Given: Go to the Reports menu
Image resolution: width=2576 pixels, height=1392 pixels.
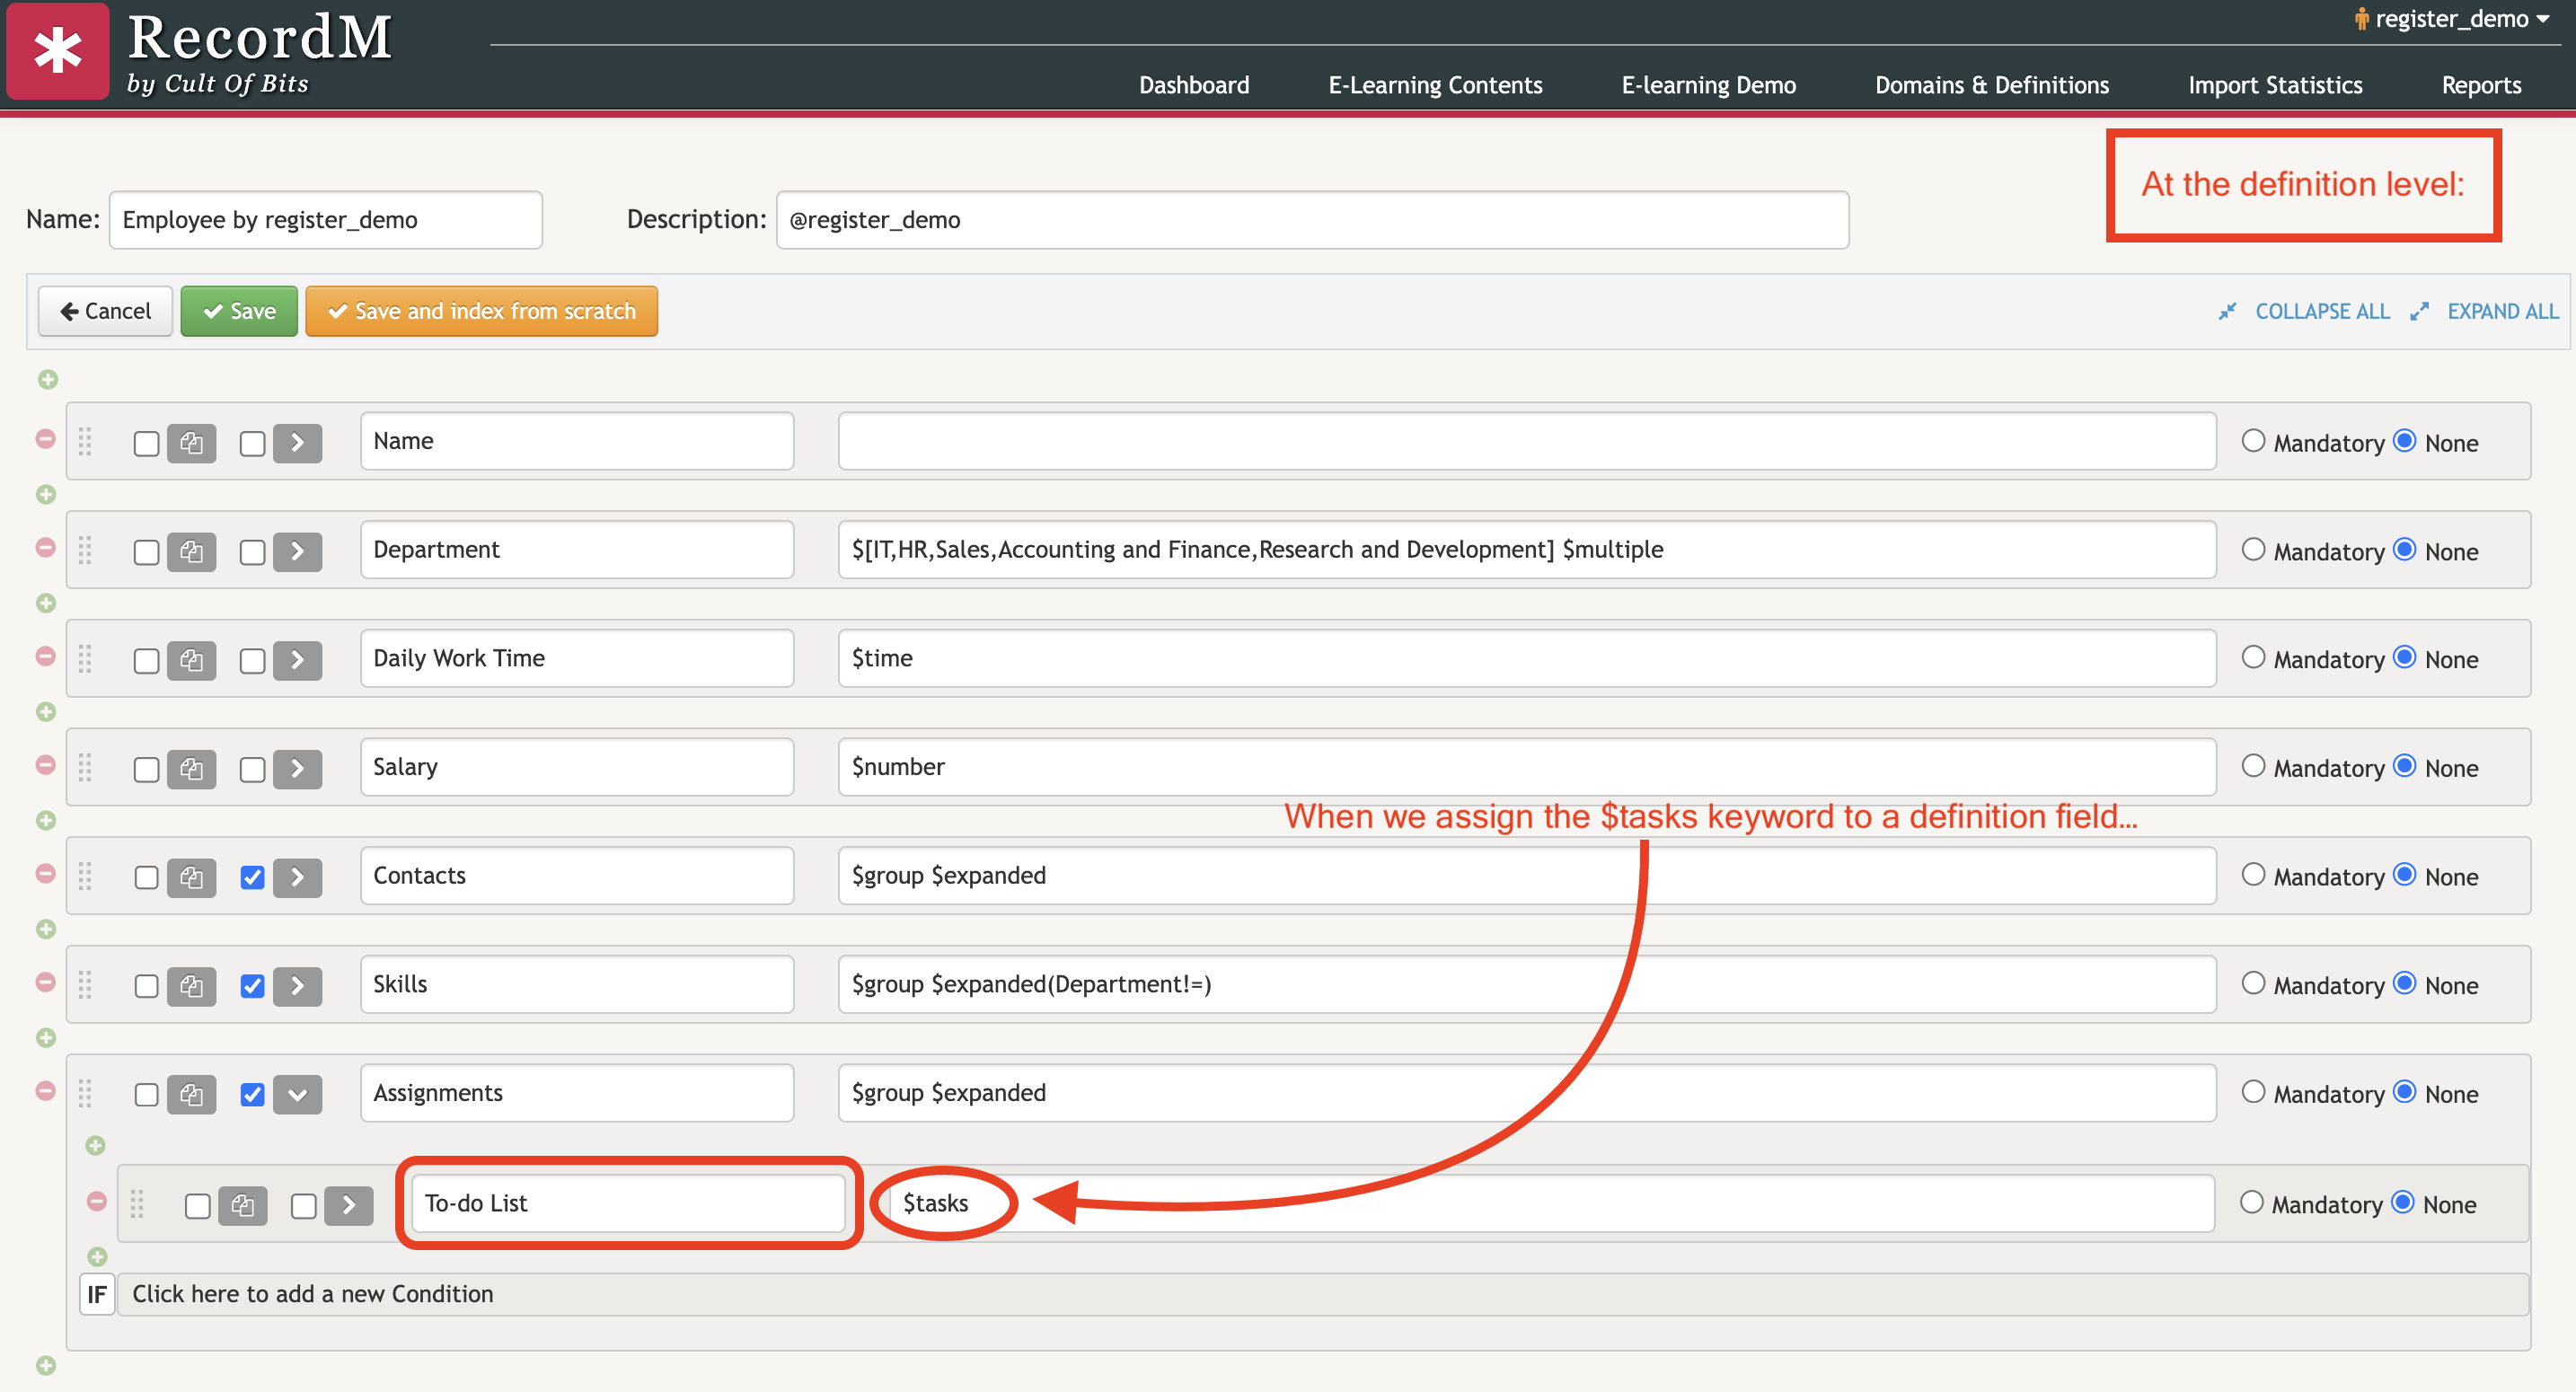Looking at the screenshot, I should coord(2480,85).
